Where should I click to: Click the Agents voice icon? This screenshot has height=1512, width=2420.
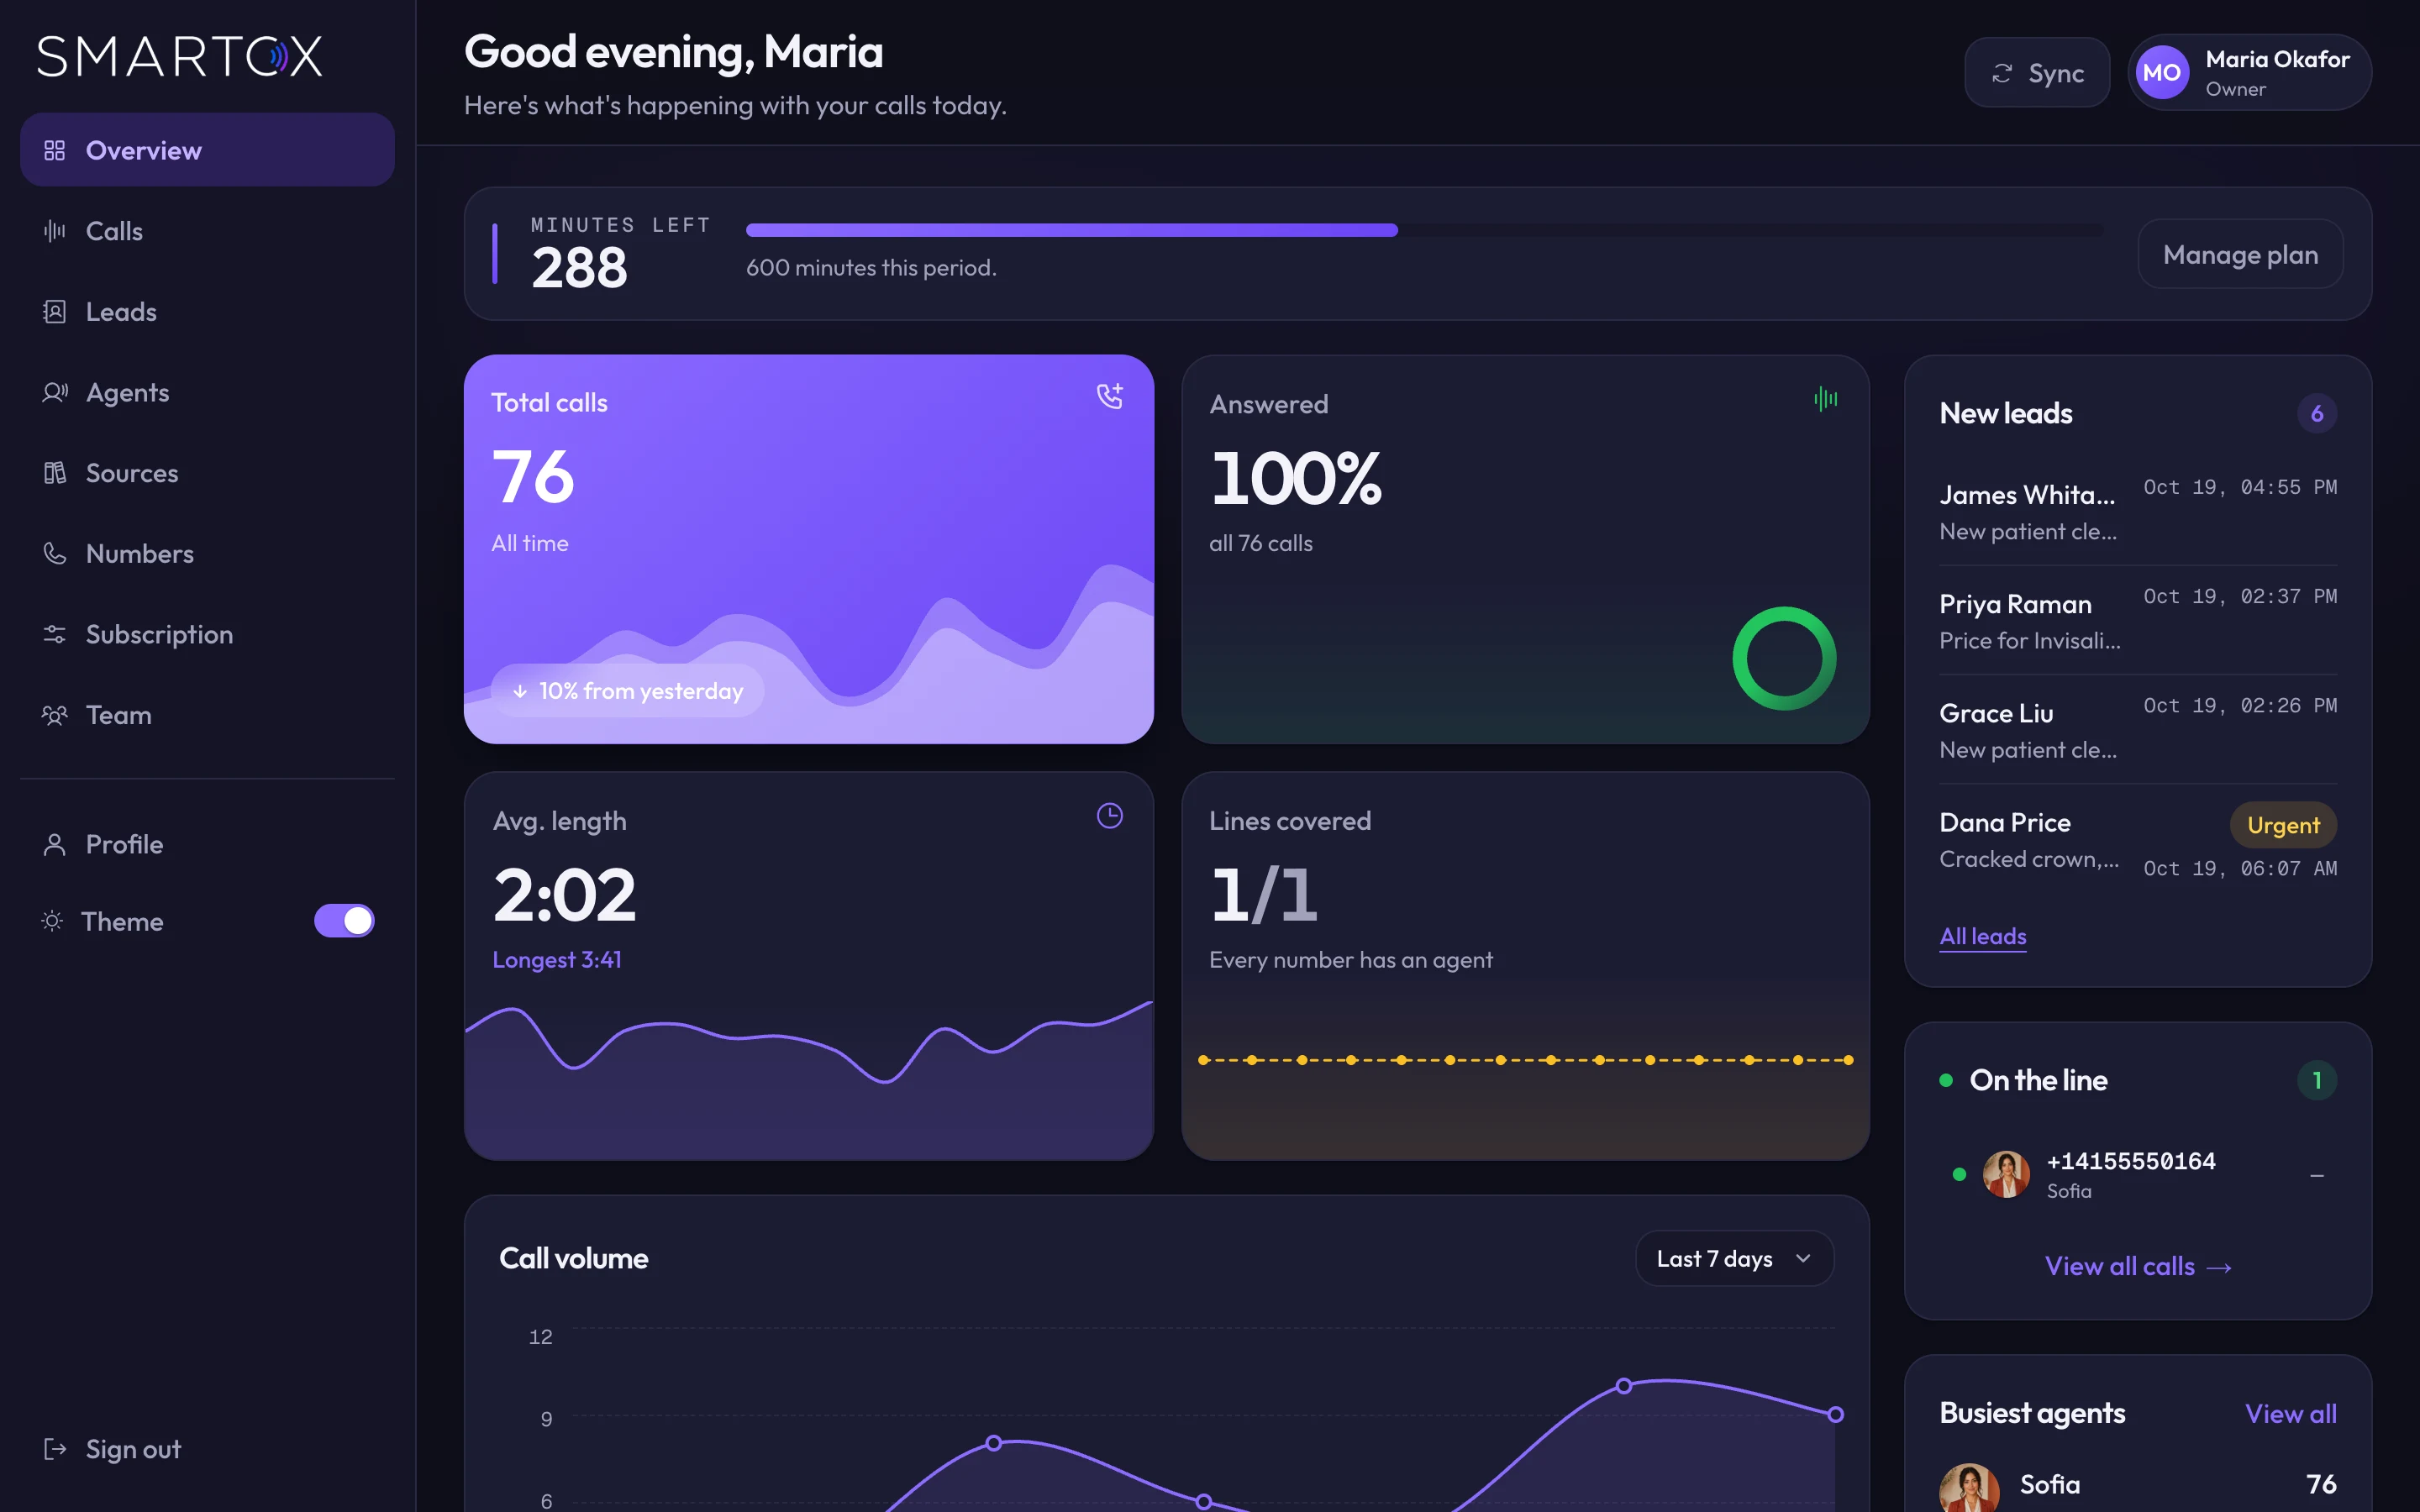click(x=54, y=392)
